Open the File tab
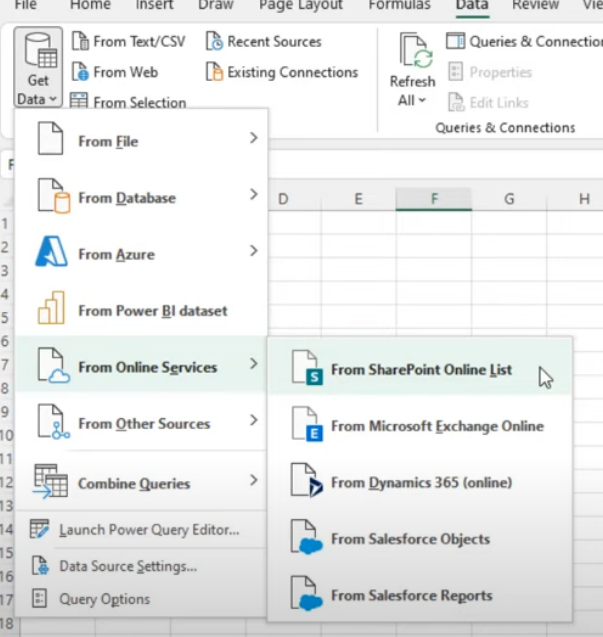Screen dimensions: 603x637 (x=26, y=4)
